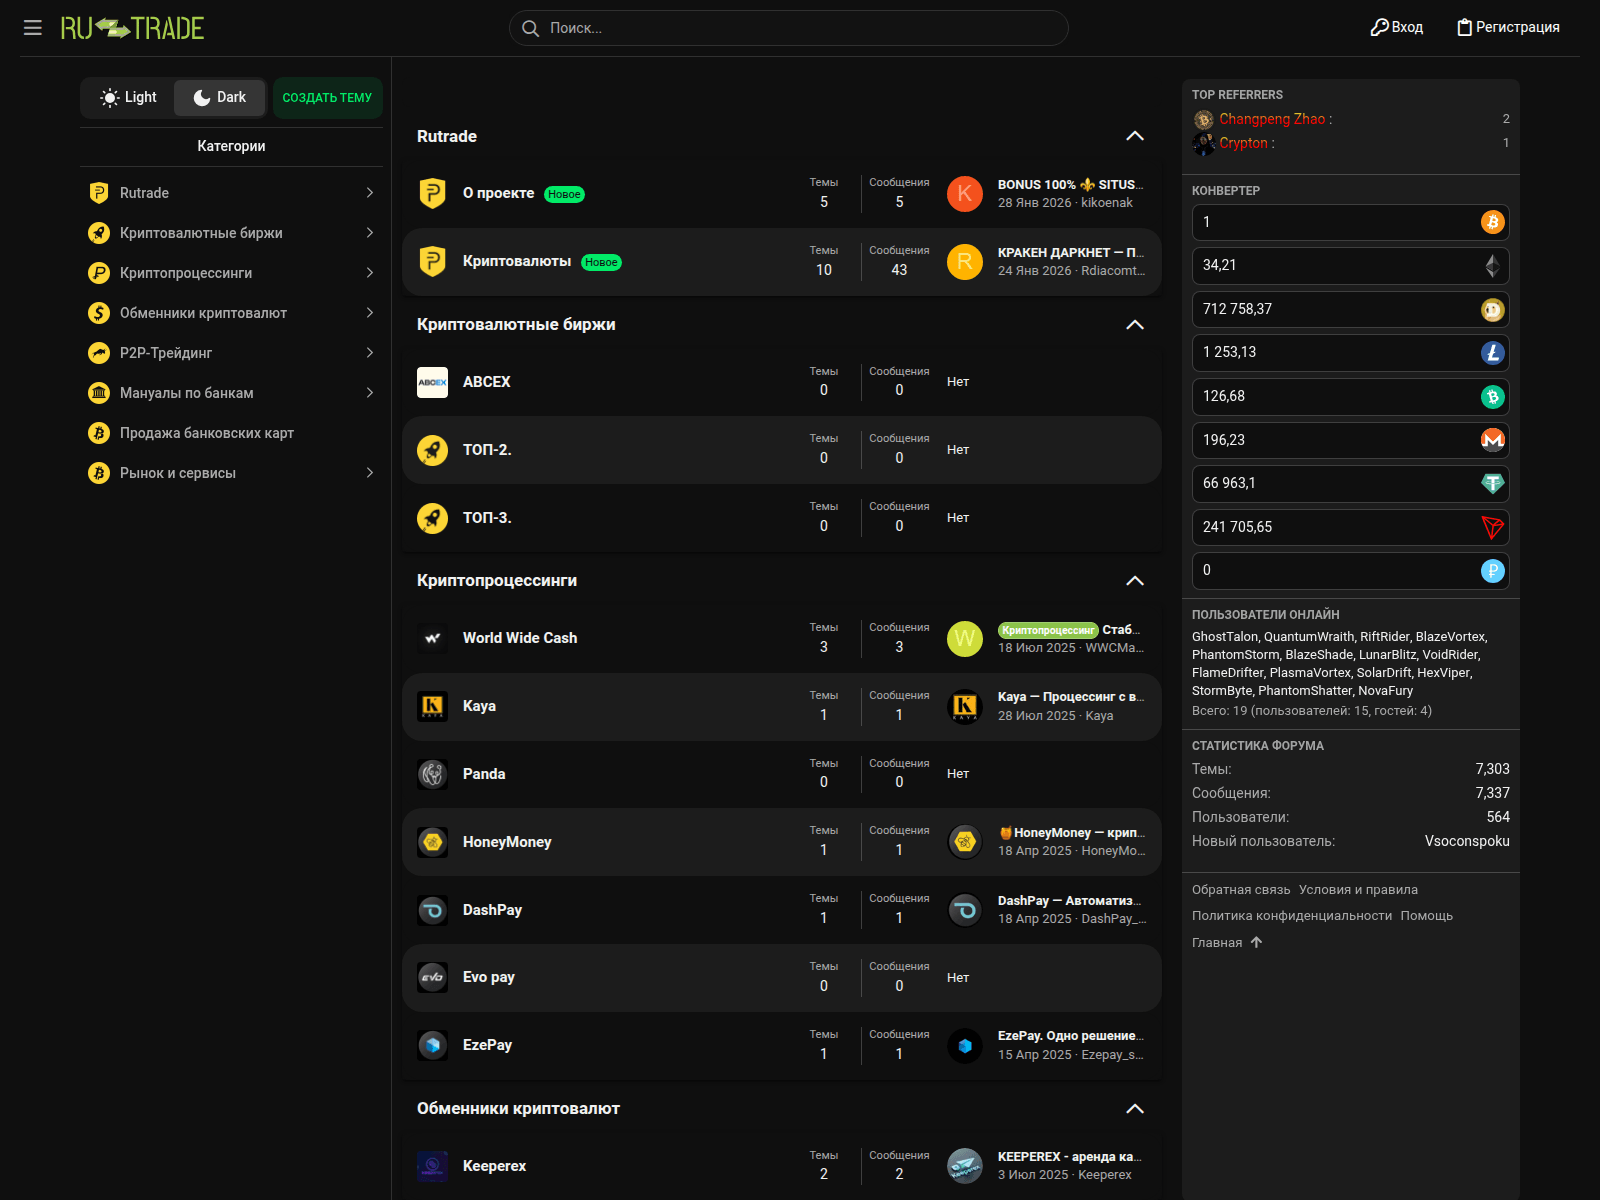Viewport: 1600px width, 1200px height.
Task: Collapse the Rutrade section
Action: click(1135, 136)
